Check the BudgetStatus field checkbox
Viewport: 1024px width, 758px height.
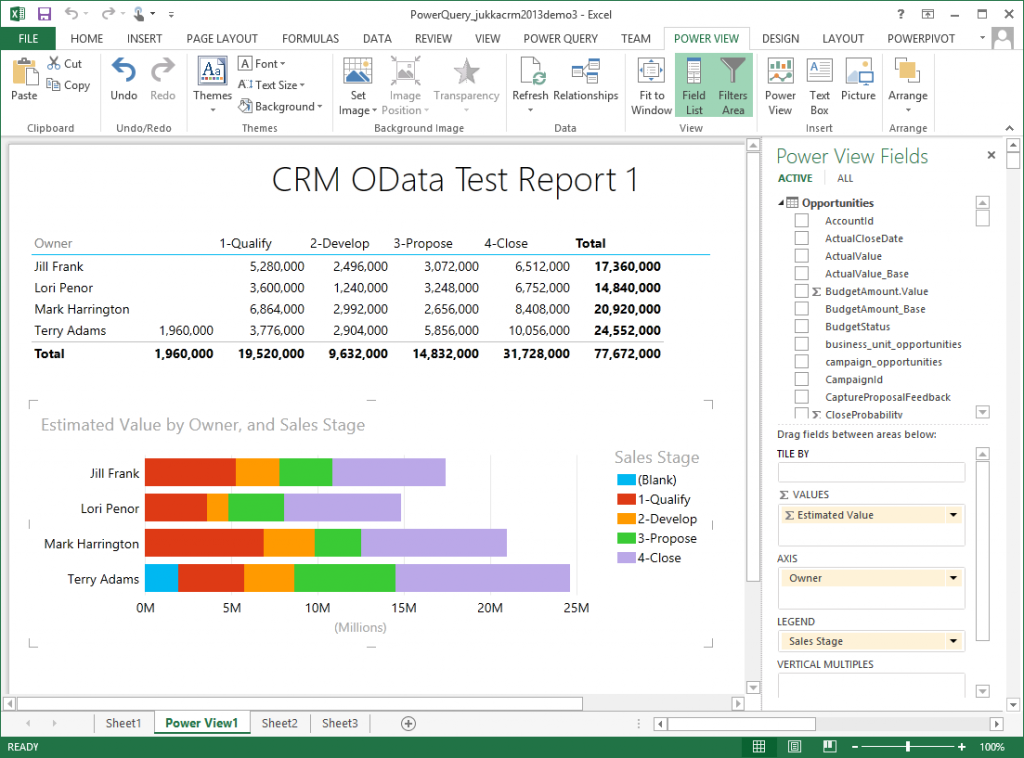coord(801,326)
